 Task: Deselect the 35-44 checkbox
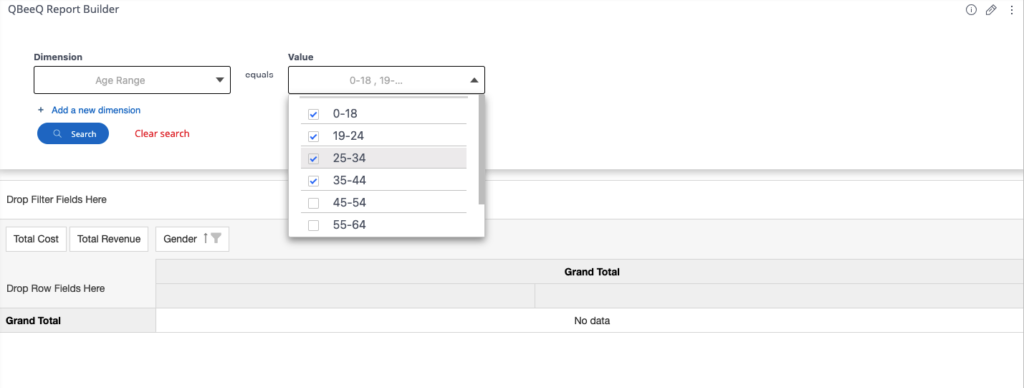pyautogui.click(x=313, y=181)
